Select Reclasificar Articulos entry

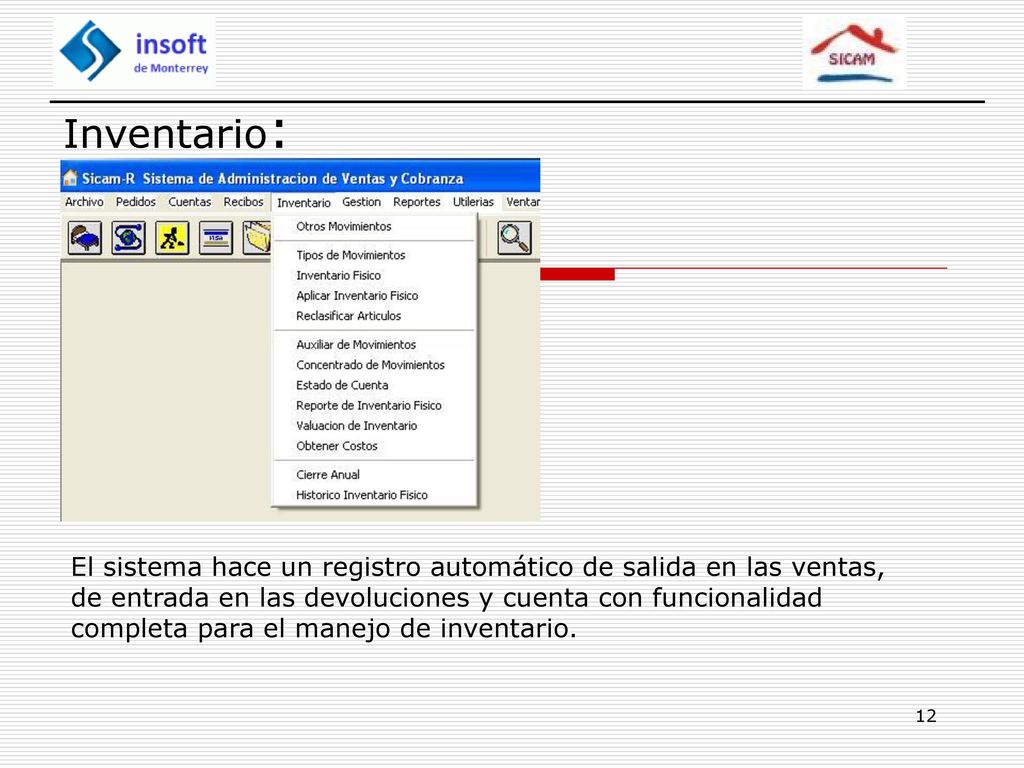[x=375, y=315]
